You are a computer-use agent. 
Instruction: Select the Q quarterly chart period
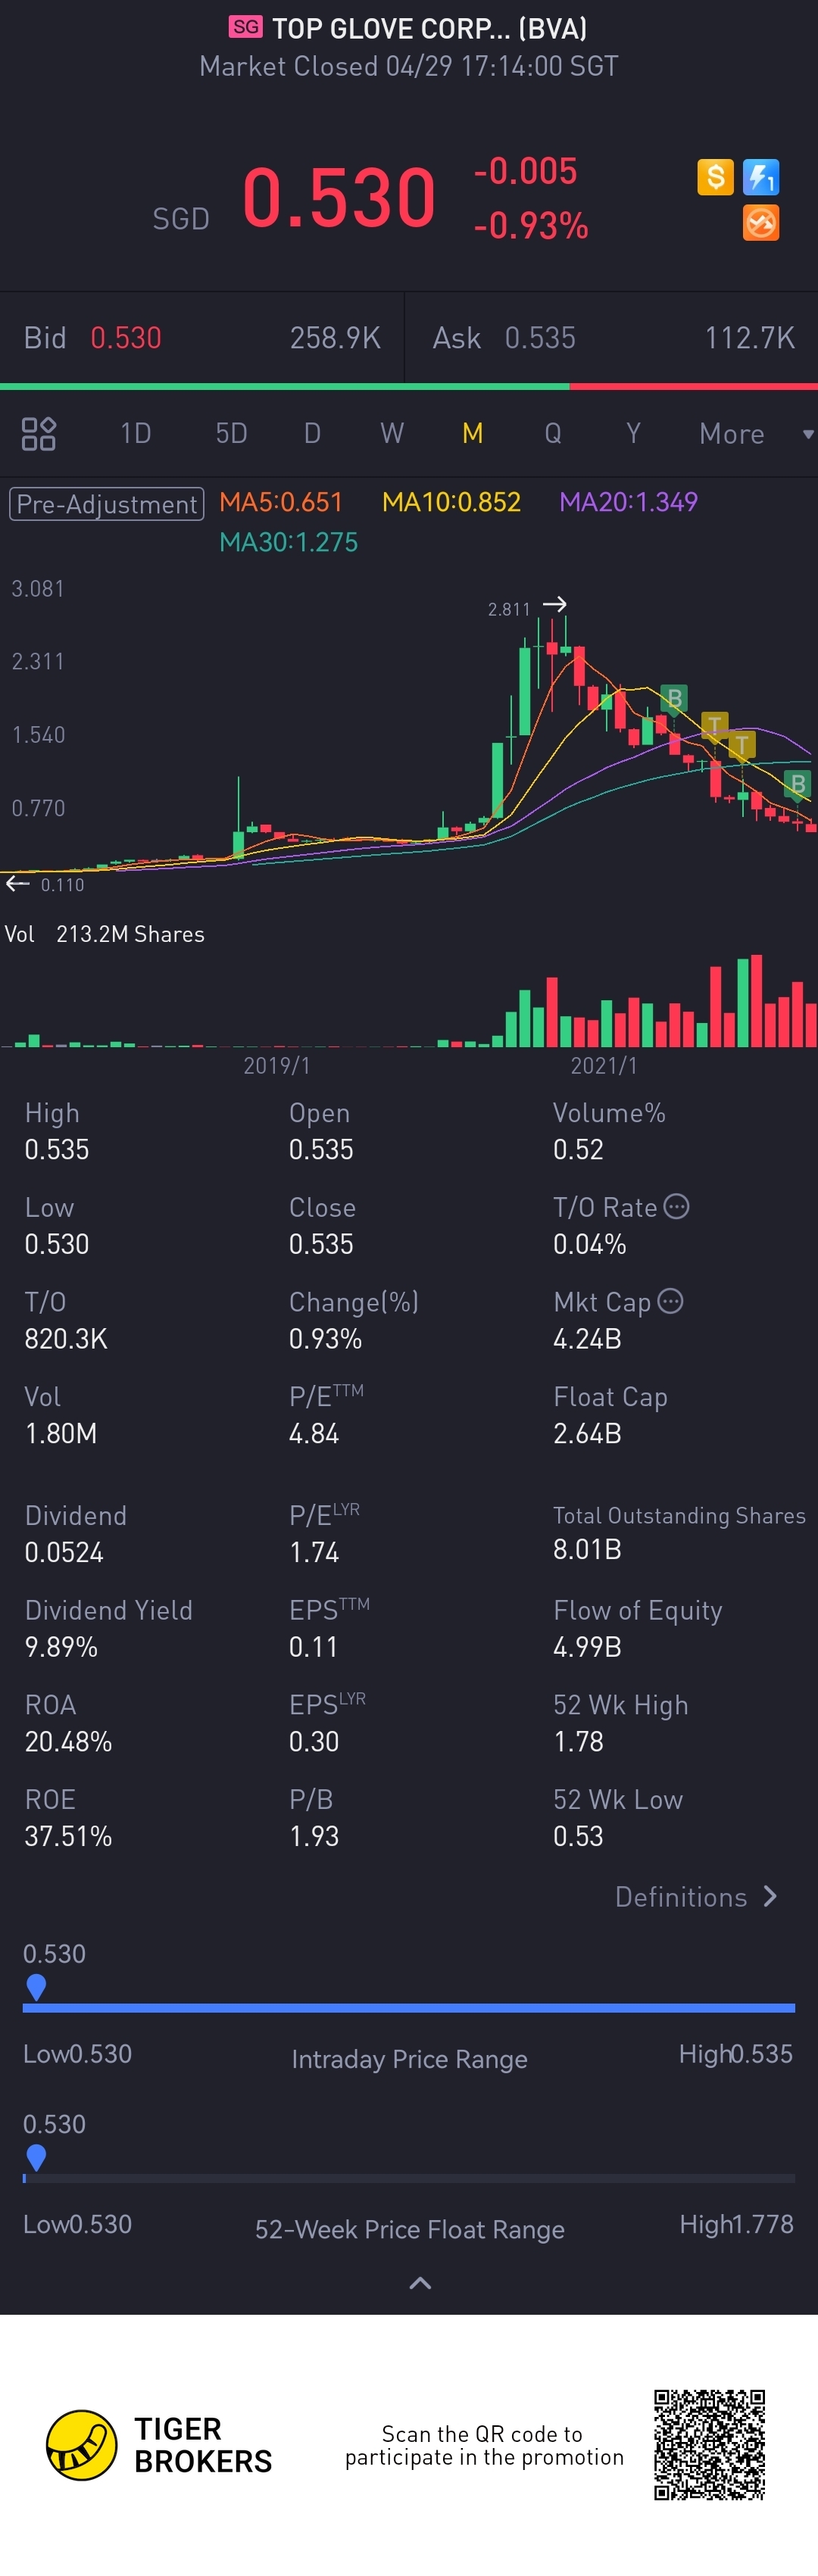tap(552, 434)
